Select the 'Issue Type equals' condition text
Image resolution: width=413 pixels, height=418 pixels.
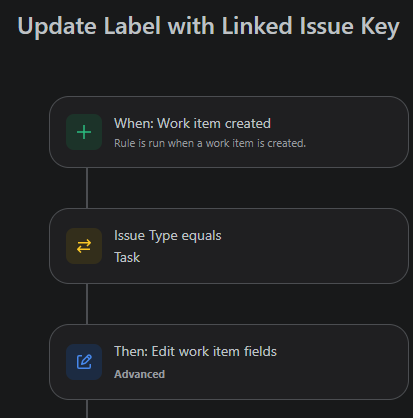coord(168,236)
